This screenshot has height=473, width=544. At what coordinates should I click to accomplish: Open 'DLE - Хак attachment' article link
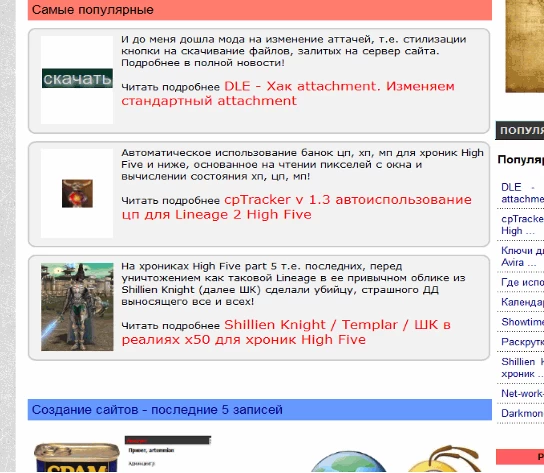[x=288, y=93]
